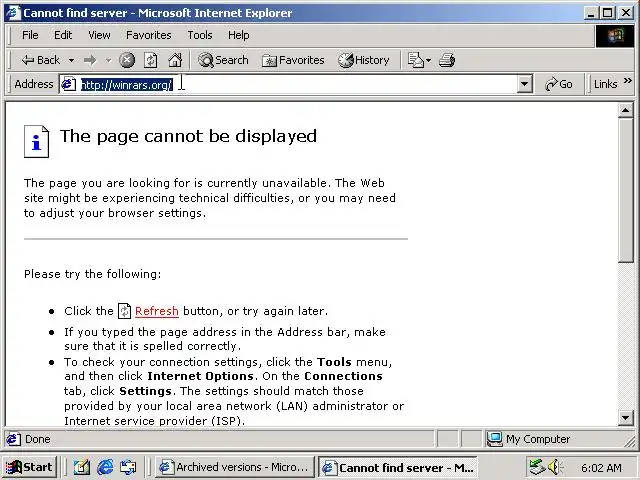
Task: Open the Tools menu
Action: (x=200, y=35)
